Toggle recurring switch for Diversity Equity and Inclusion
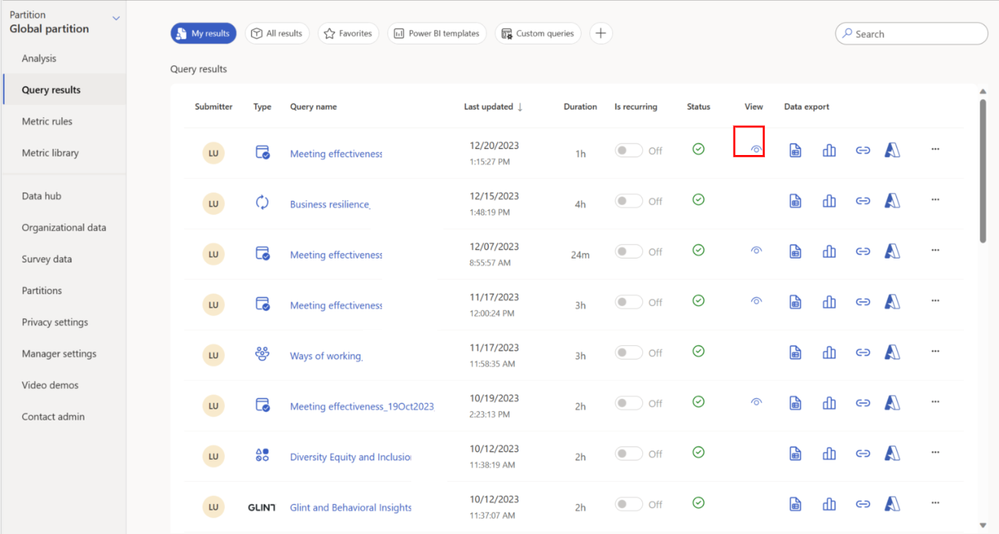 coord(628,454)
